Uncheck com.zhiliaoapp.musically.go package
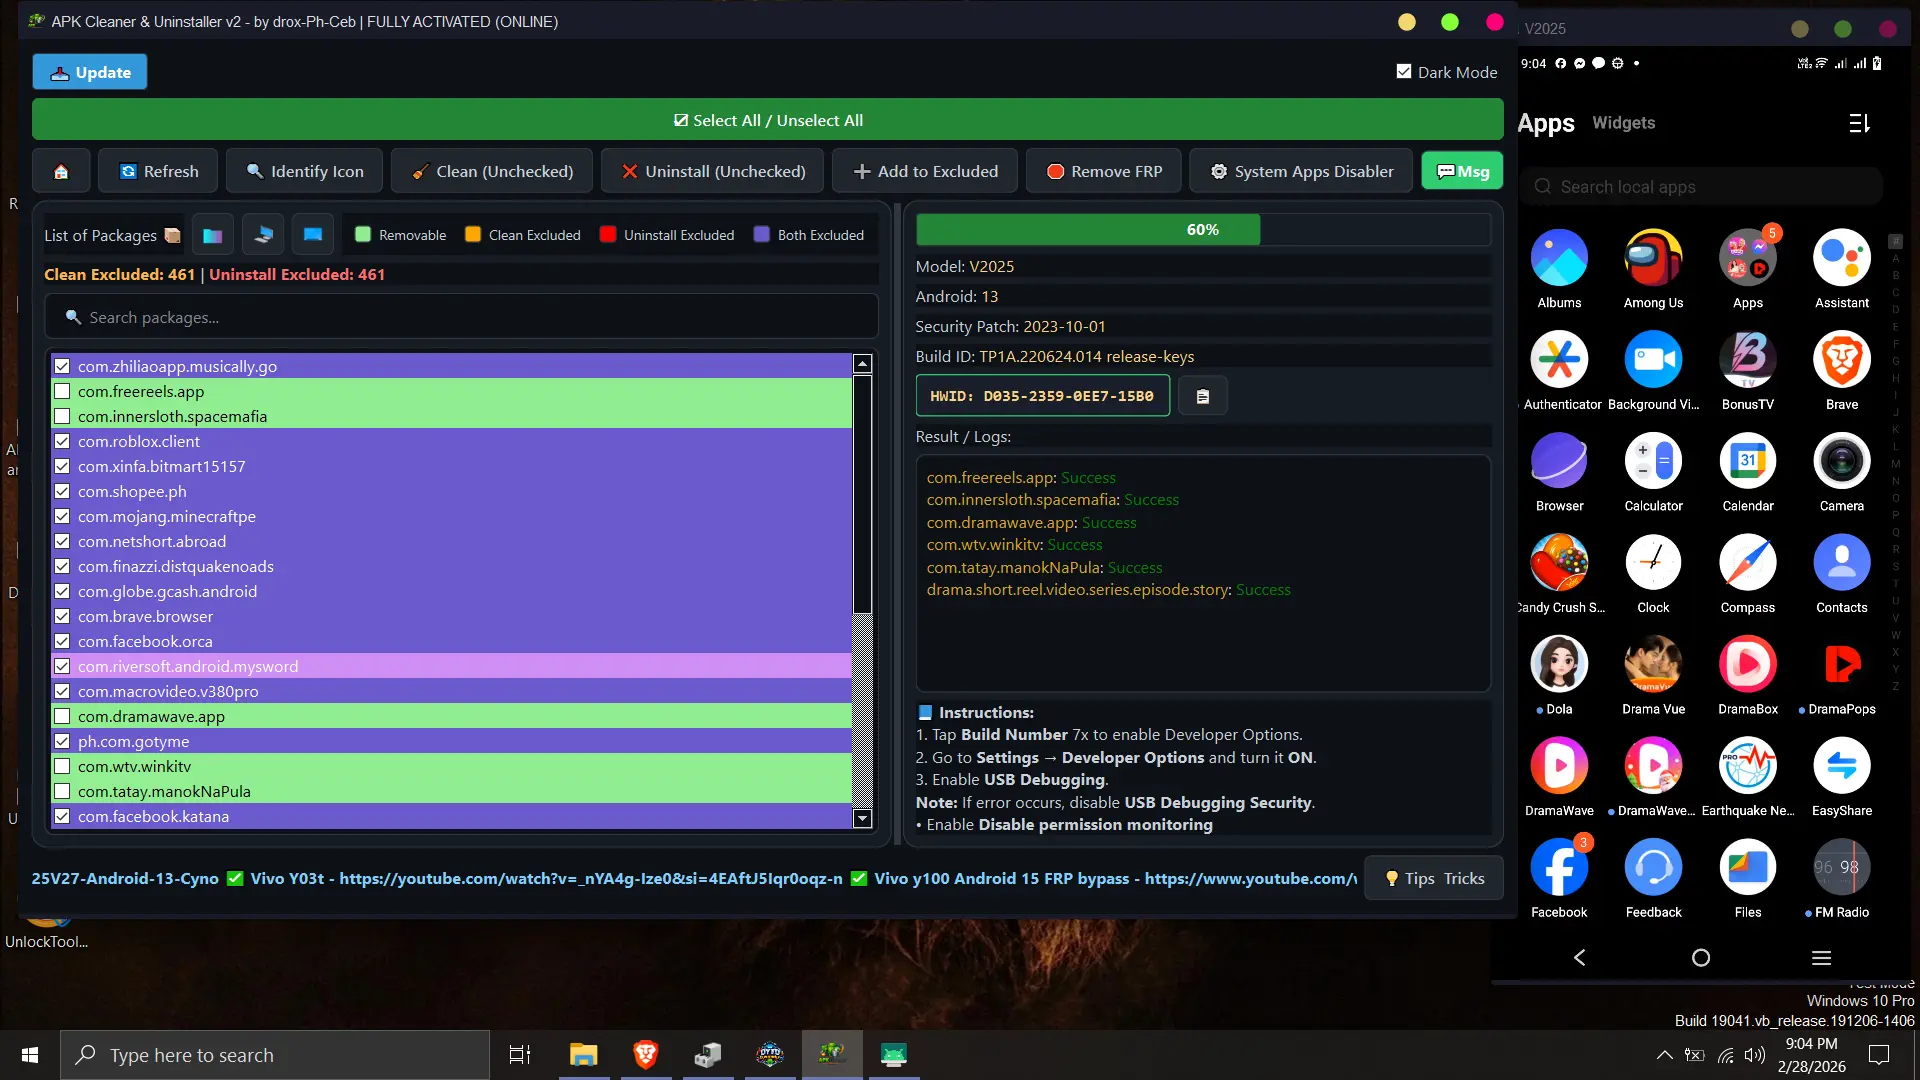The image size is (1920, 1080). pyautogui.click(x=62, y=366)
